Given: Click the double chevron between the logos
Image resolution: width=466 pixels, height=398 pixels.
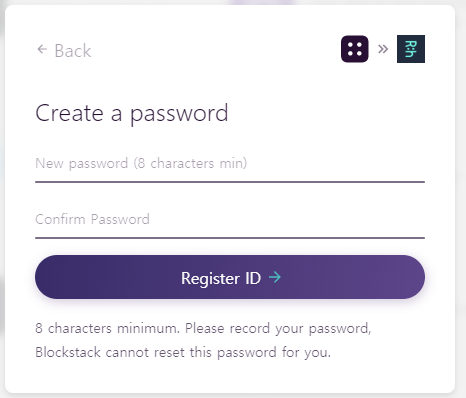Looking at the screenshot, I should click(x=383, y=49).
